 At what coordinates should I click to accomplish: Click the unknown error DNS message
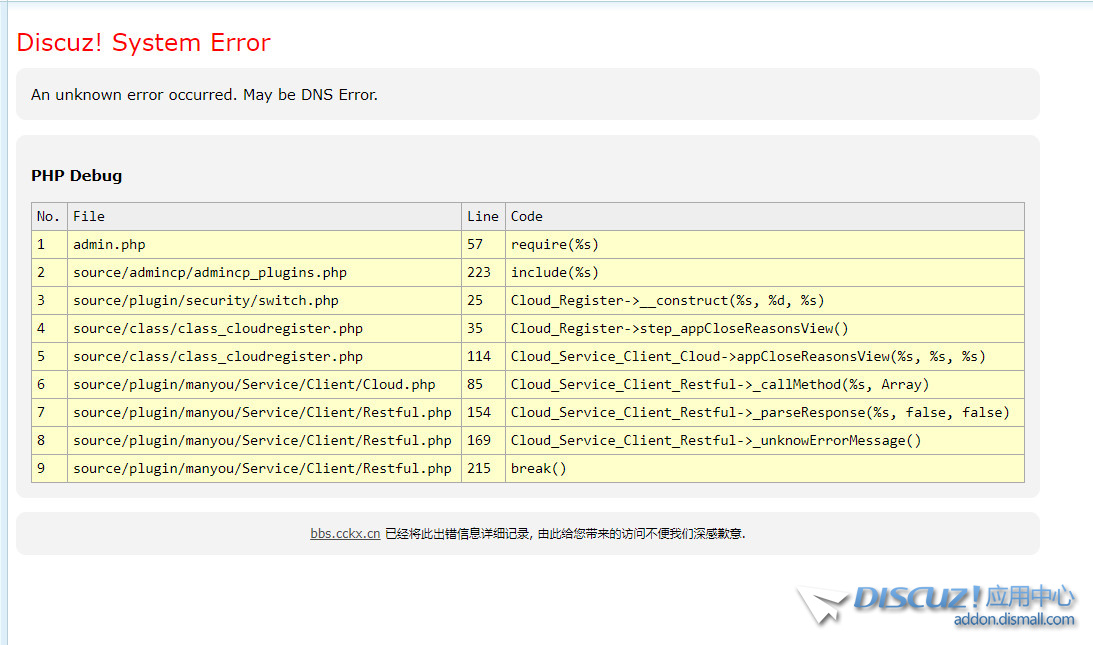click(204, 95)
